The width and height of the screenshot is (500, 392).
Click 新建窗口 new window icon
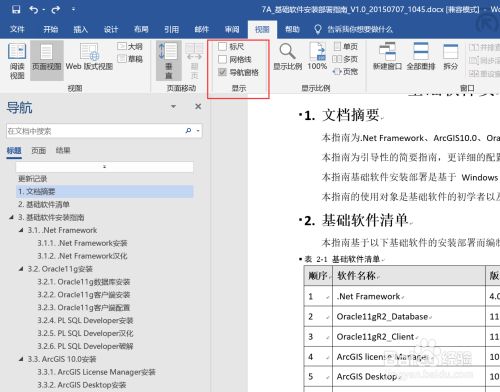click(387, 57)
